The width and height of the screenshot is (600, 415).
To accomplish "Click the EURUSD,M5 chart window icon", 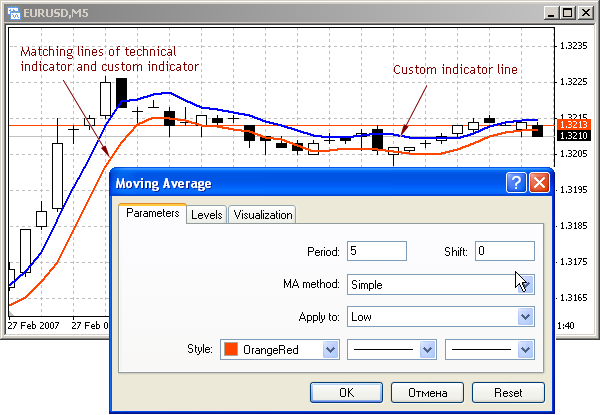I will [x=14, y=13].
